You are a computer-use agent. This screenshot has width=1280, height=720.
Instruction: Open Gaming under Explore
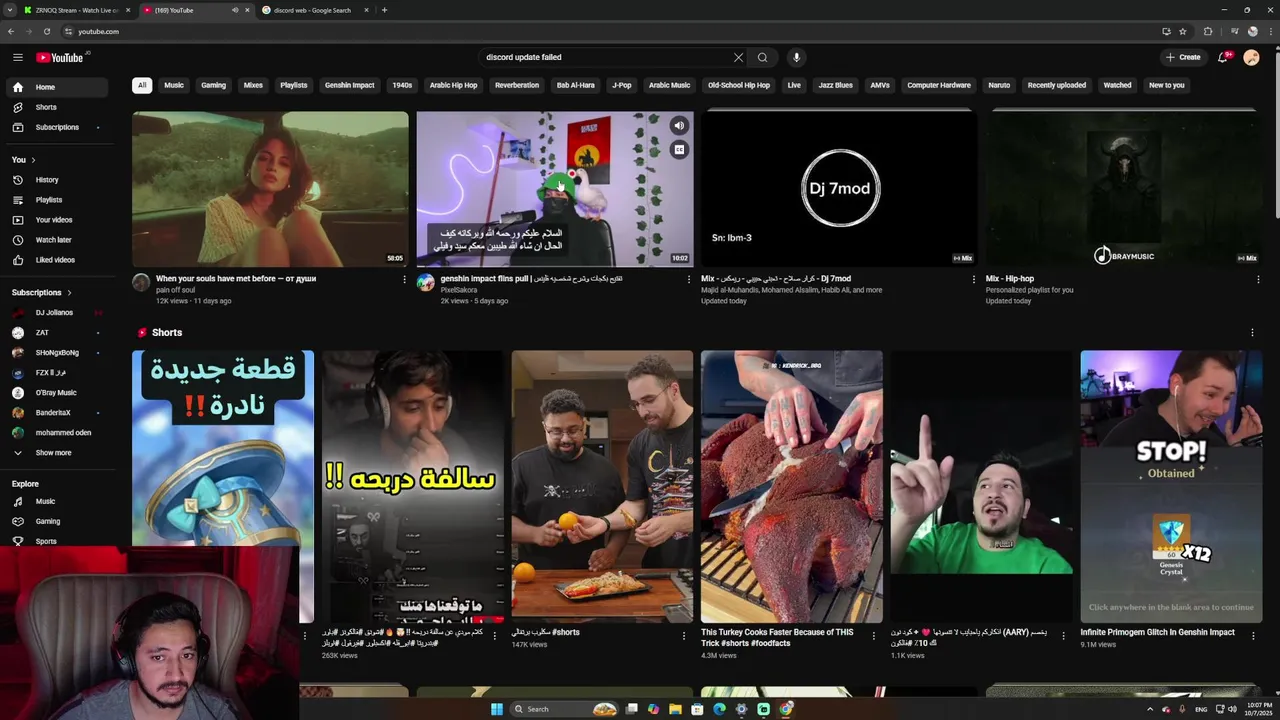[58, 521]
